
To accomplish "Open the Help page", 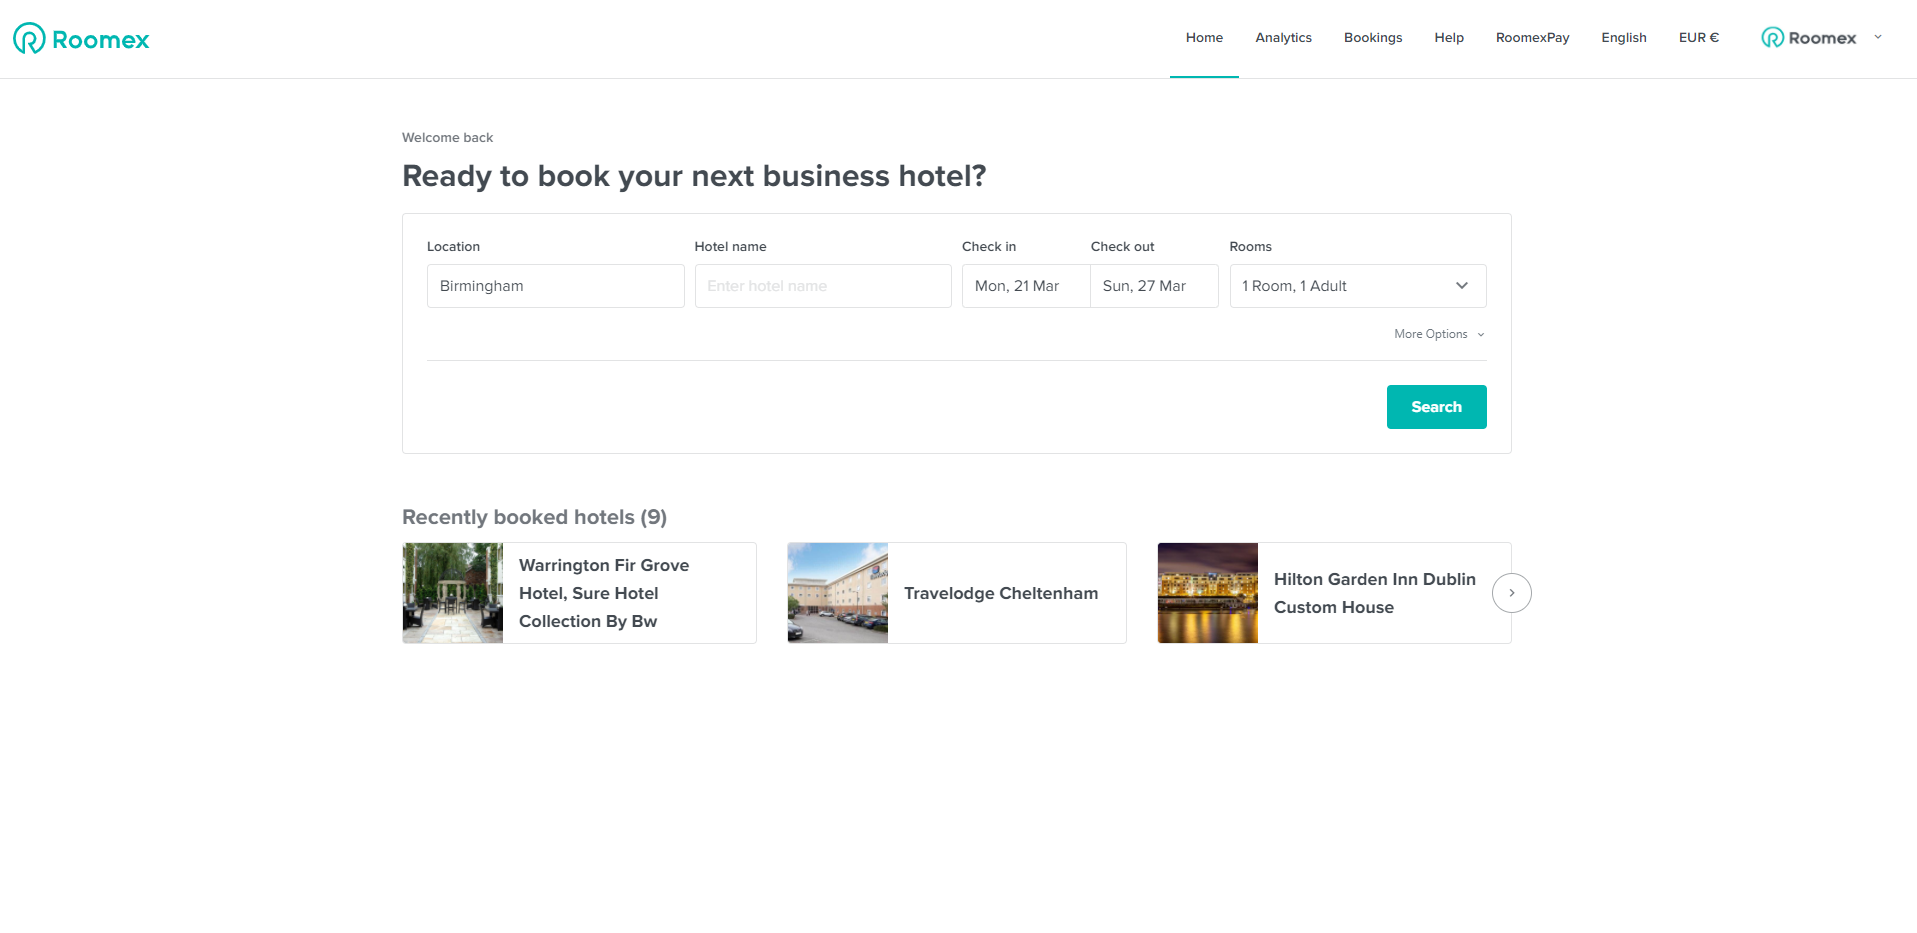I will pyautogui.click(x=1448, y=37).
